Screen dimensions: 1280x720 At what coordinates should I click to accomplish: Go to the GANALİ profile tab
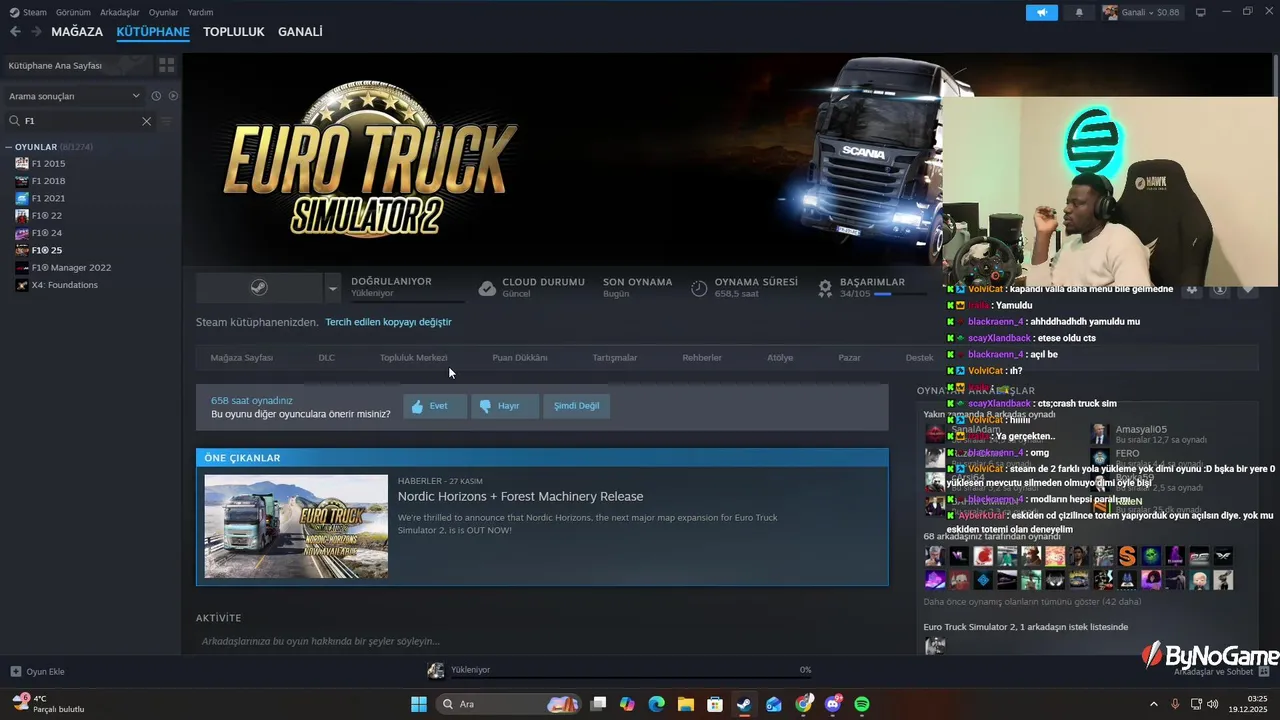pos(300,32)
